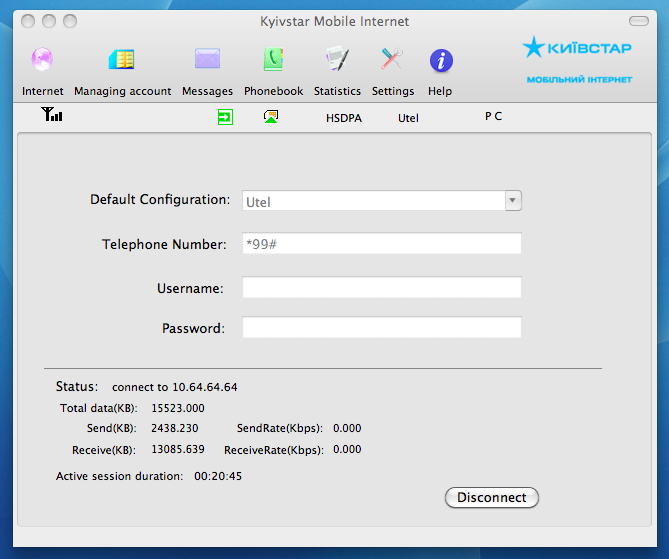Click the Send value 2438.230
This screenshot has height=559, width=669.
[175, 428]
